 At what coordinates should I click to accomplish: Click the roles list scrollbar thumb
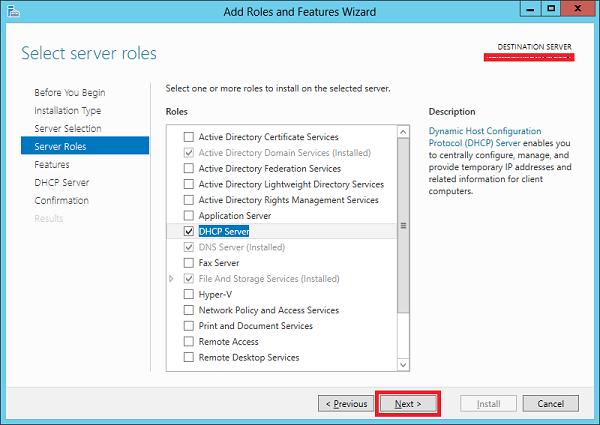[x=403, y=225]
